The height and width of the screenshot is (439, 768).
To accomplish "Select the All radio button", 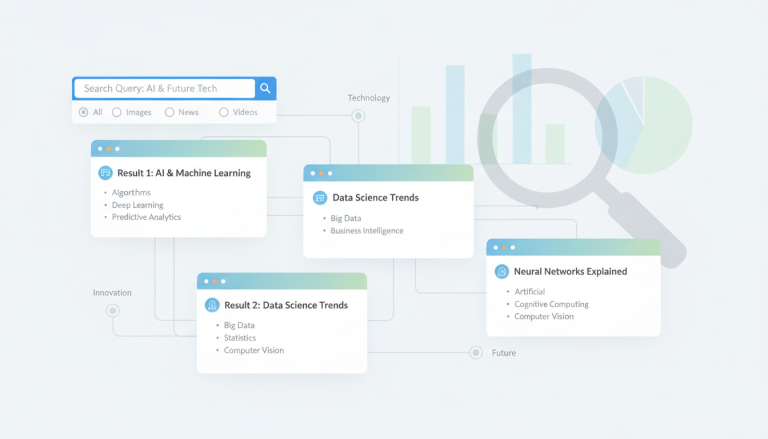I will [x=83, y=112].
